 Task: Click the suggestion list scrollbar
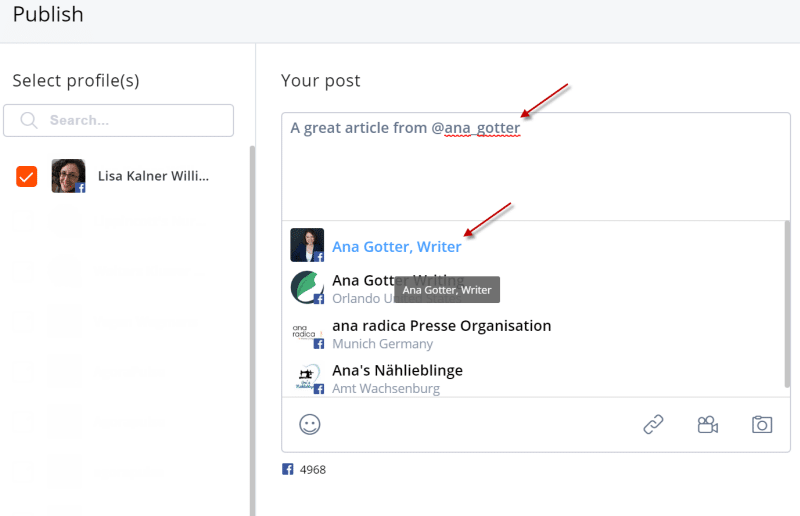pyautogui.click(x=786, y=300)
